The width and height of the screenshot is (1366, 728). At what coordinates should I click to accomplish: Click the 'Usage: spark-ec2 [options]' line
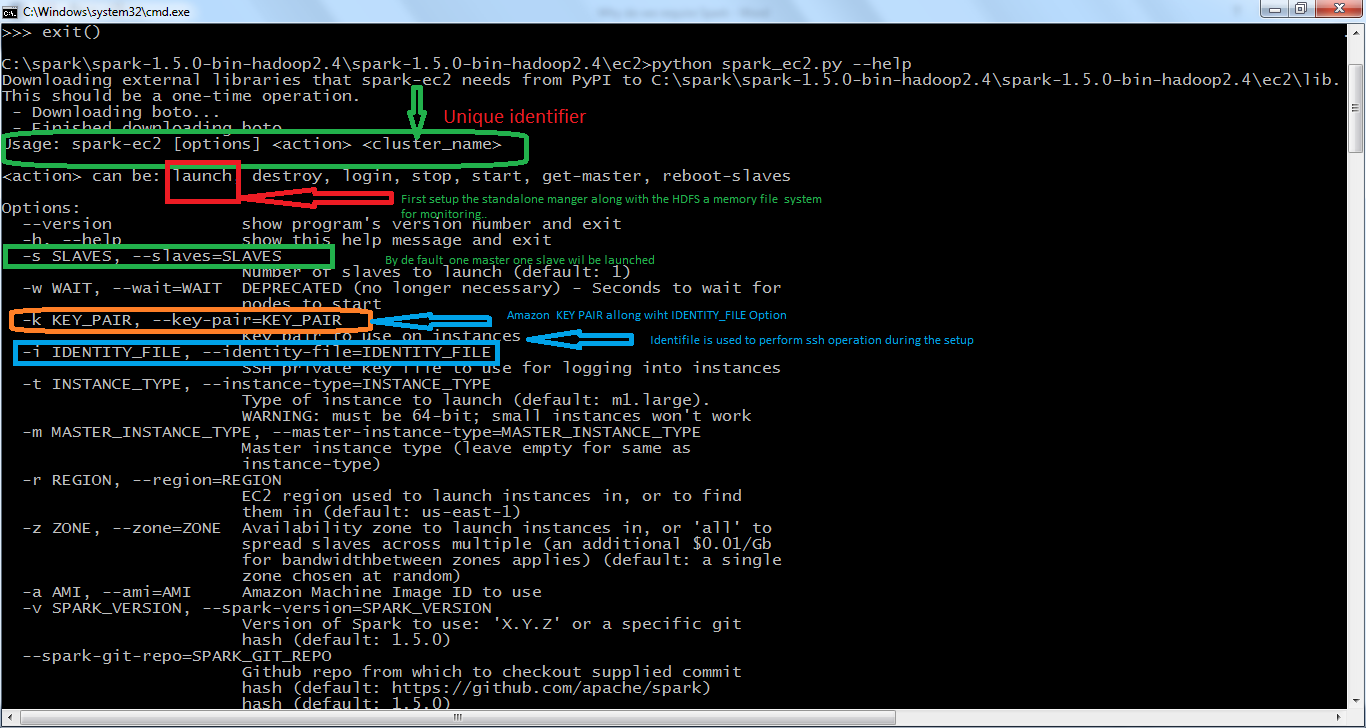[252, 144]
